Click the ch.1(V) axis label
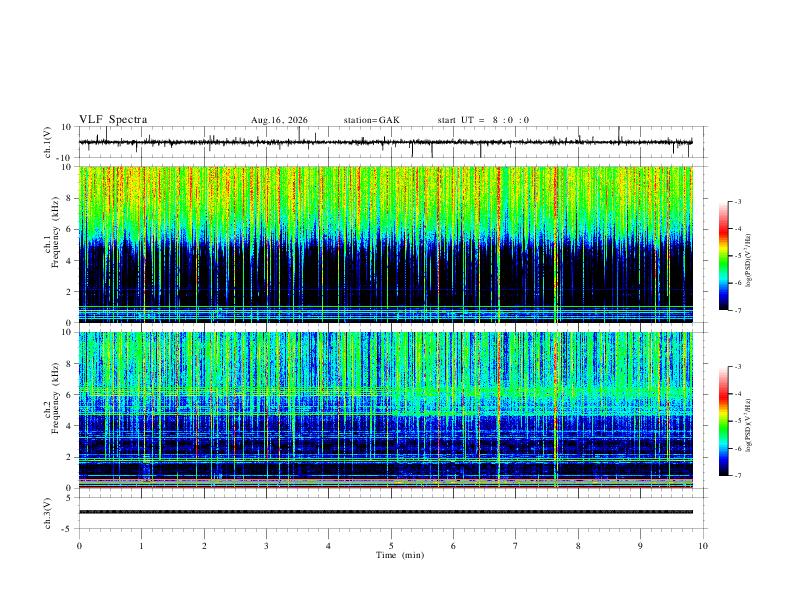Viewport: 792px width, 612px height. 48,142
